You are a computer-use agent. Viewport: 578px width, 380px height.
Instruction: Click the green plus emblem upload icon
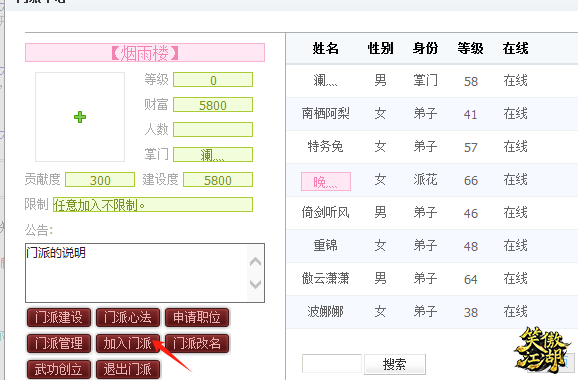[80, 117]
